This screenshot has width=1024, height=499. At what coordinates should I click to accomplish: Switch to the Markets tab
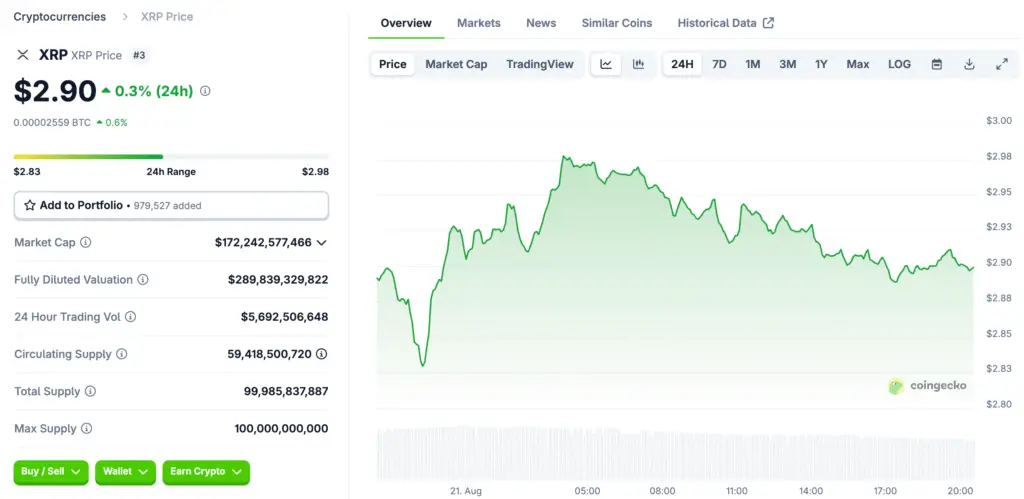pos(478,23)
